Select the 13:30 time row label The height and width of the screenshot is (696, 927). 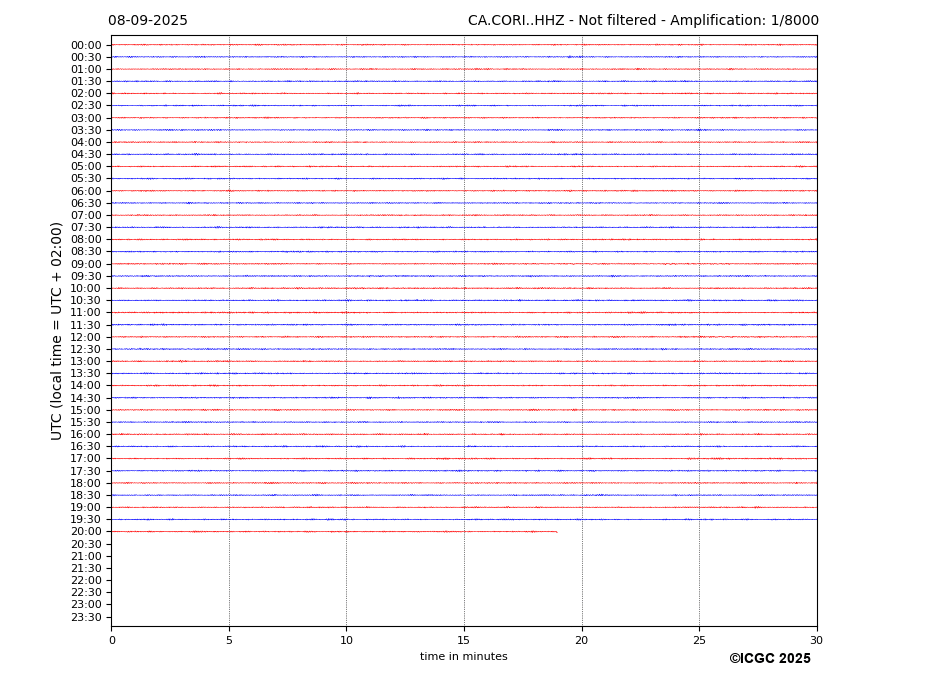[86, 374]
